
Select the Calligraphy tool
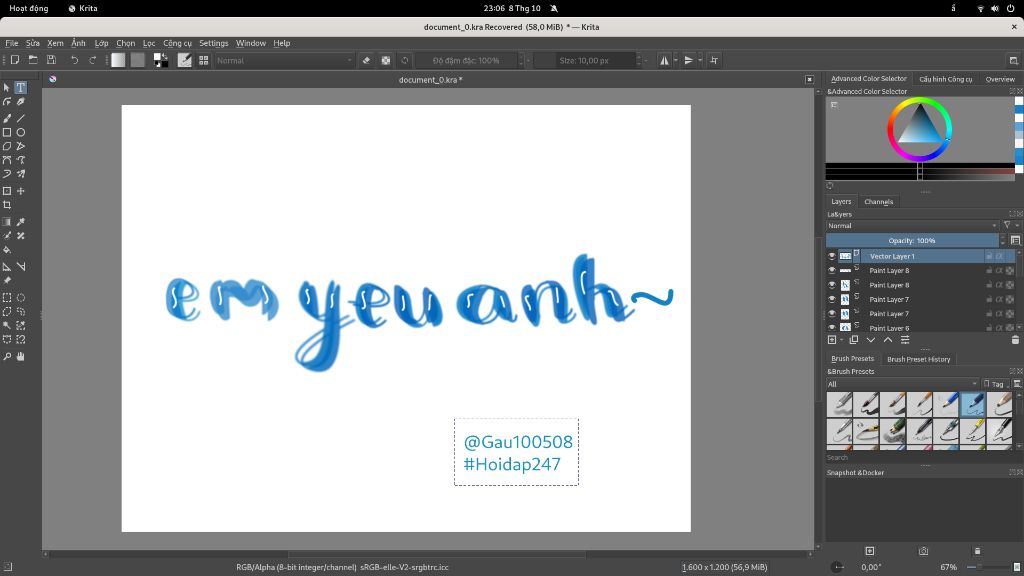pyautogui.click(x=21, y=102)
